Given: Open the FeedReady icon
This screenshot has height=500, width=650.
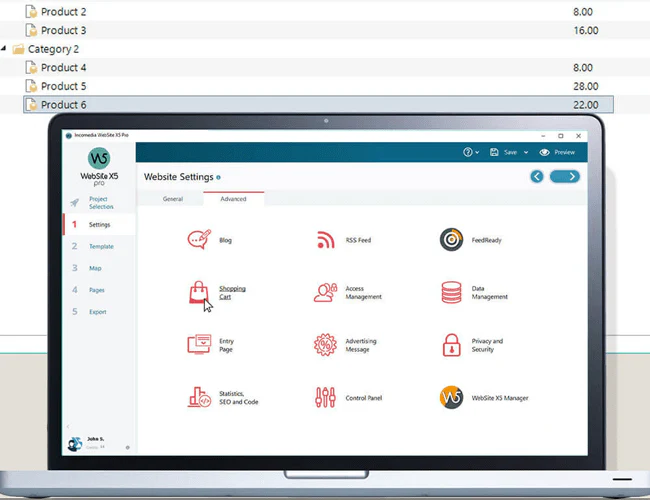Looking at the screenshot, I should [x=451, y=240].
